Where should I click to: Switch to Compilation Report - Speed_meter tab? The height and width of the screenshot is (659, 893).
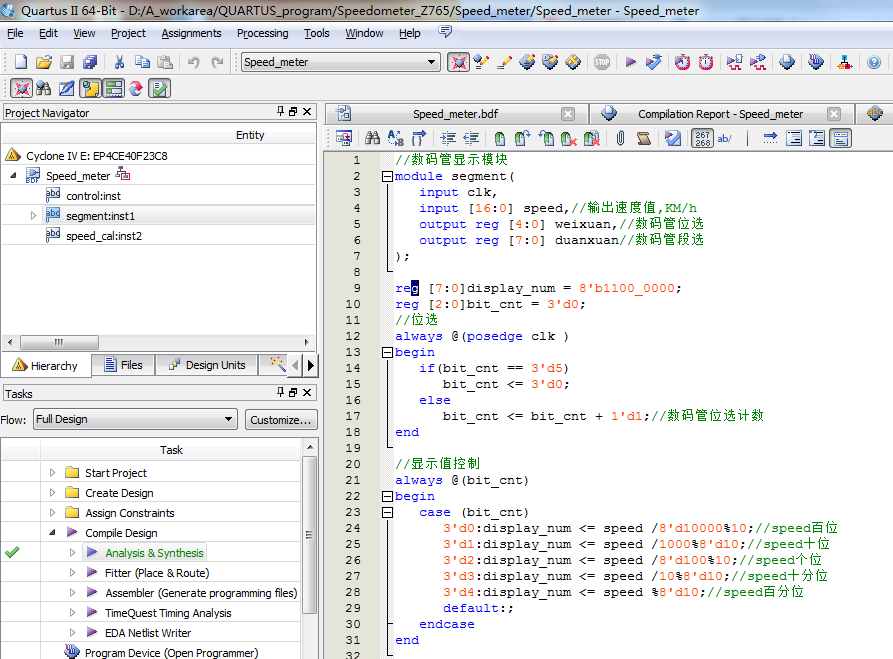(720, 114)
